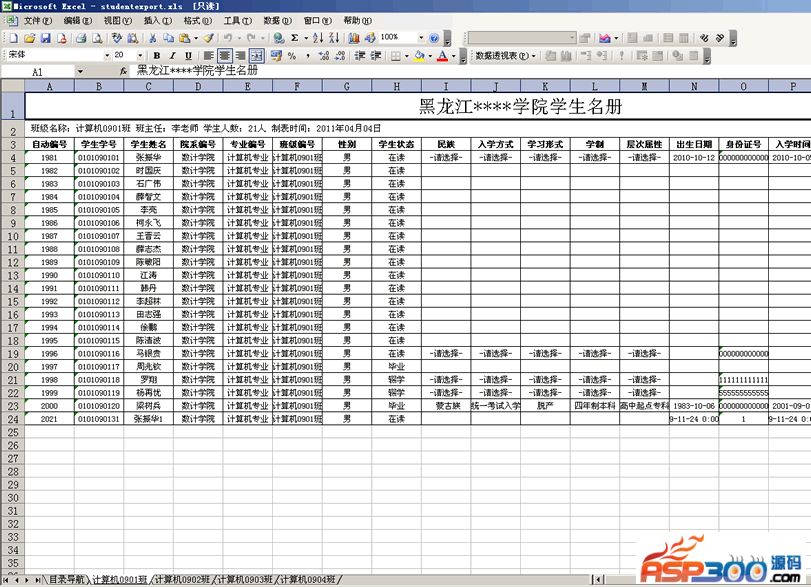Open the 文件 menu

click(x=38, y=21)
